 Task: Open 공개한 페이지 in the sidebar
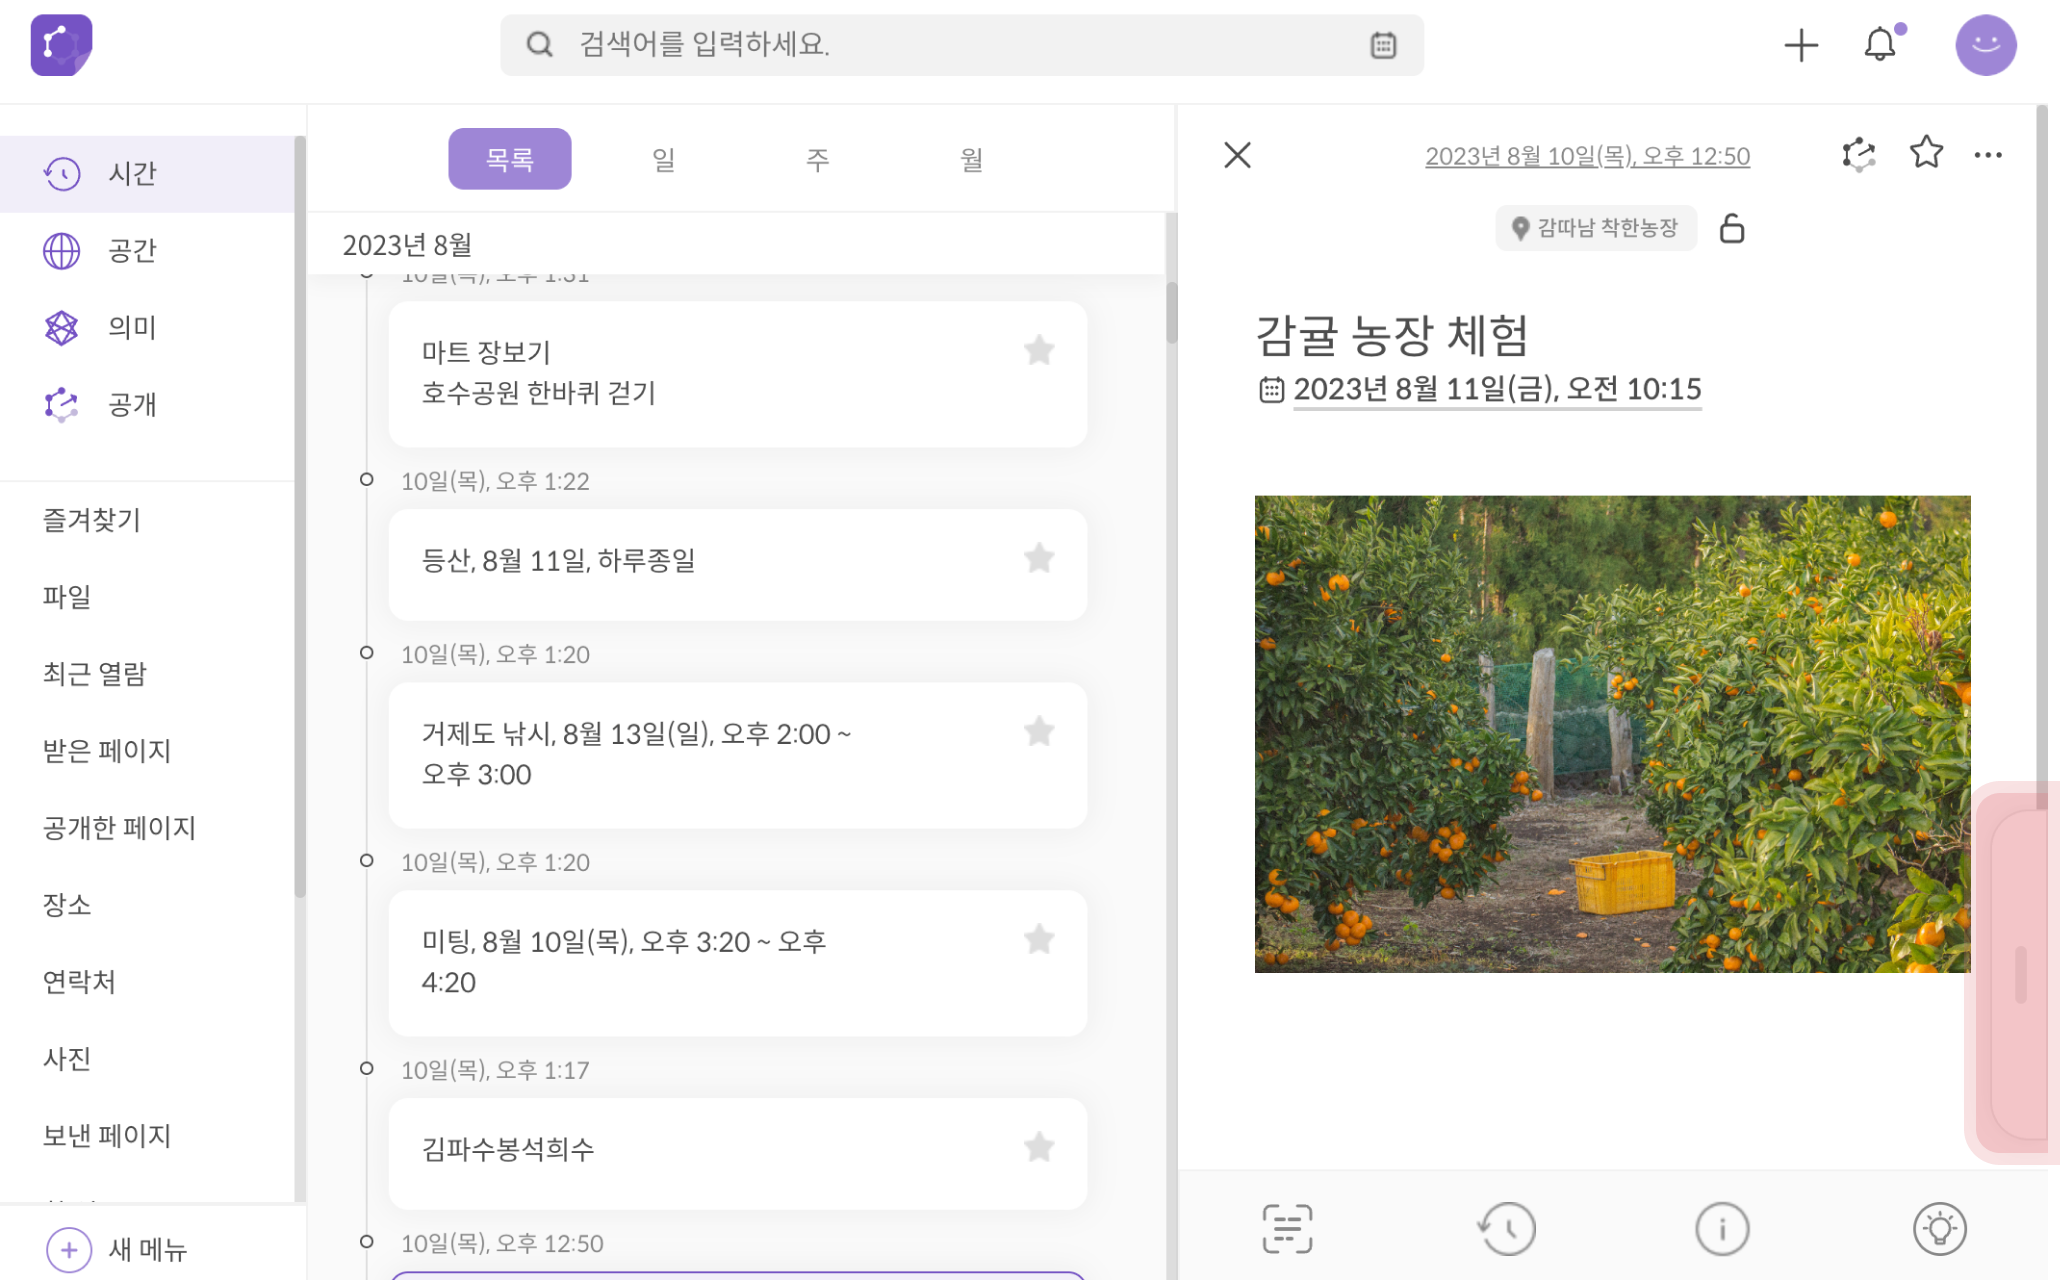(119, 828)
